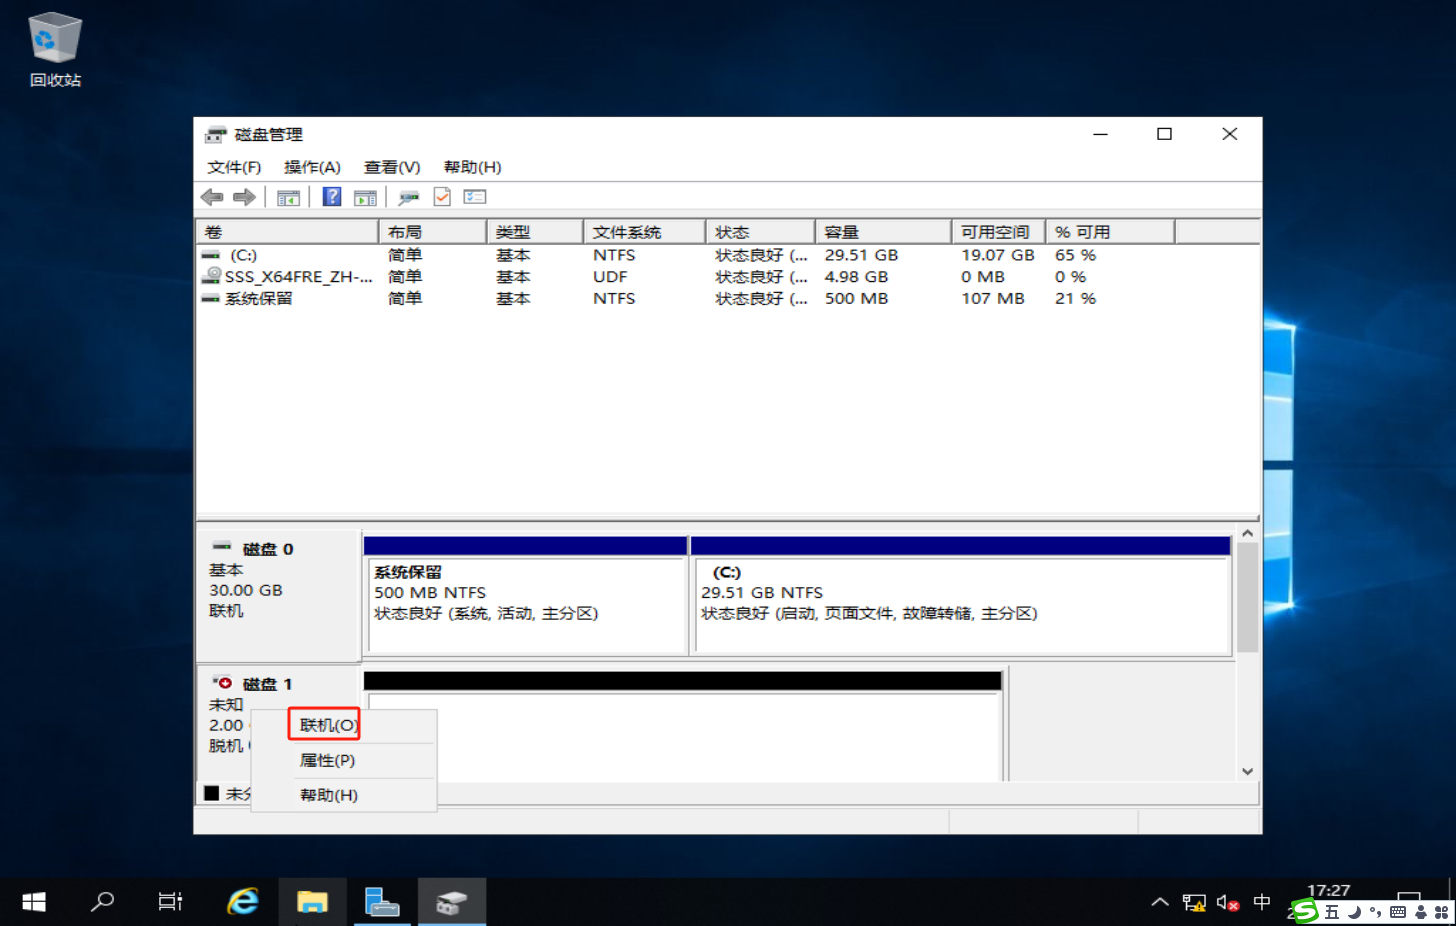Image resolution: width=1456 pixels, height=926 pixels.
Task: Sort by the 卷 column header
Action: pyautogui.click(x=287, y=232)
